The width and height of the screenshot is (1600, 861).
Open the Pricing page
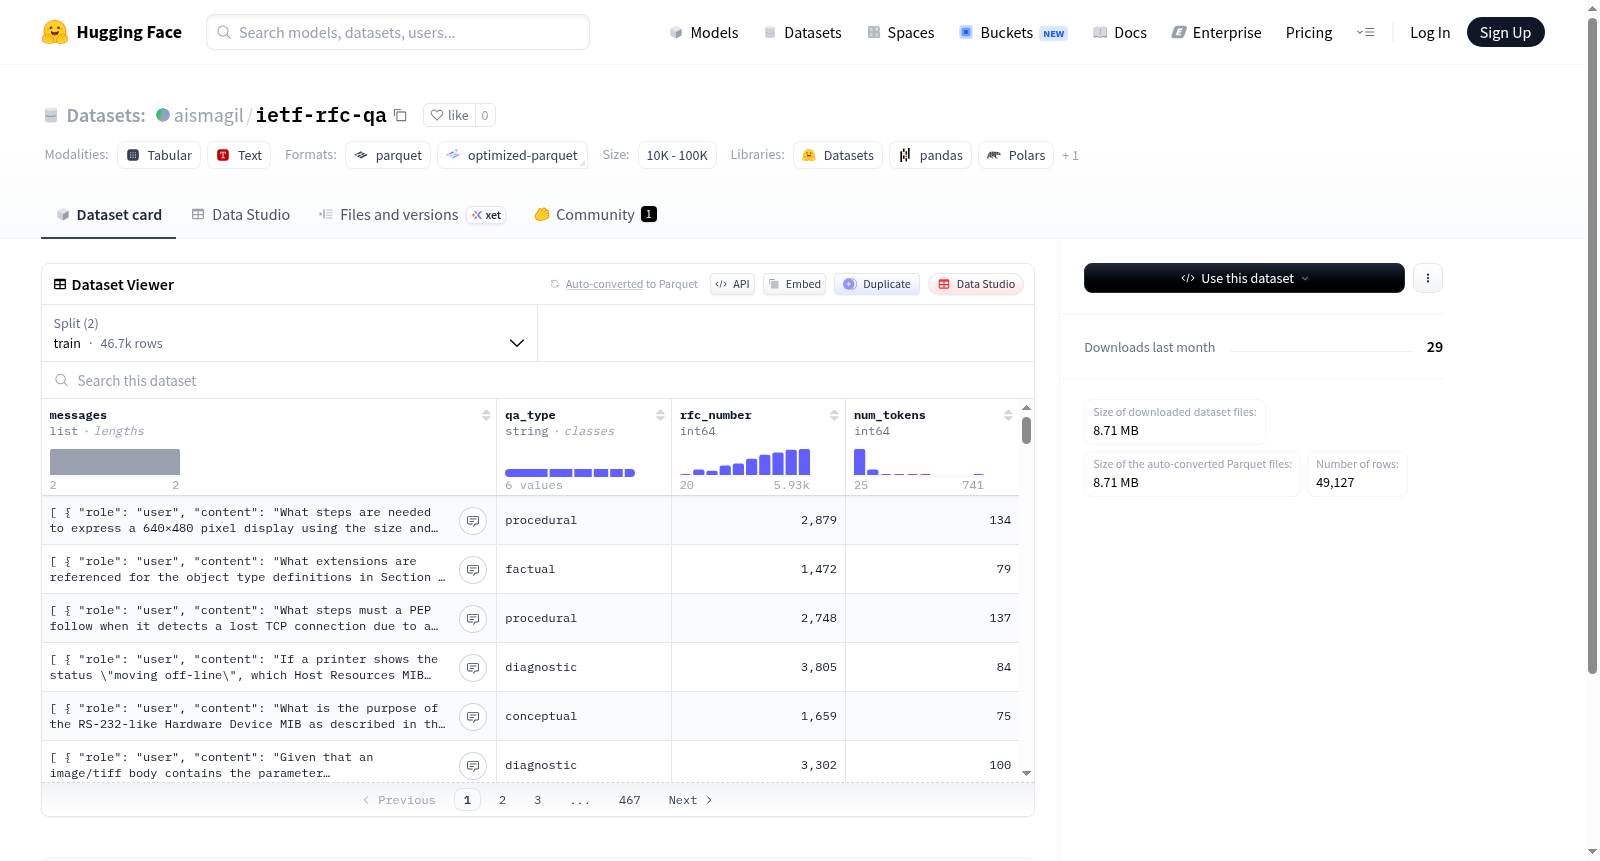point(1309,33)
